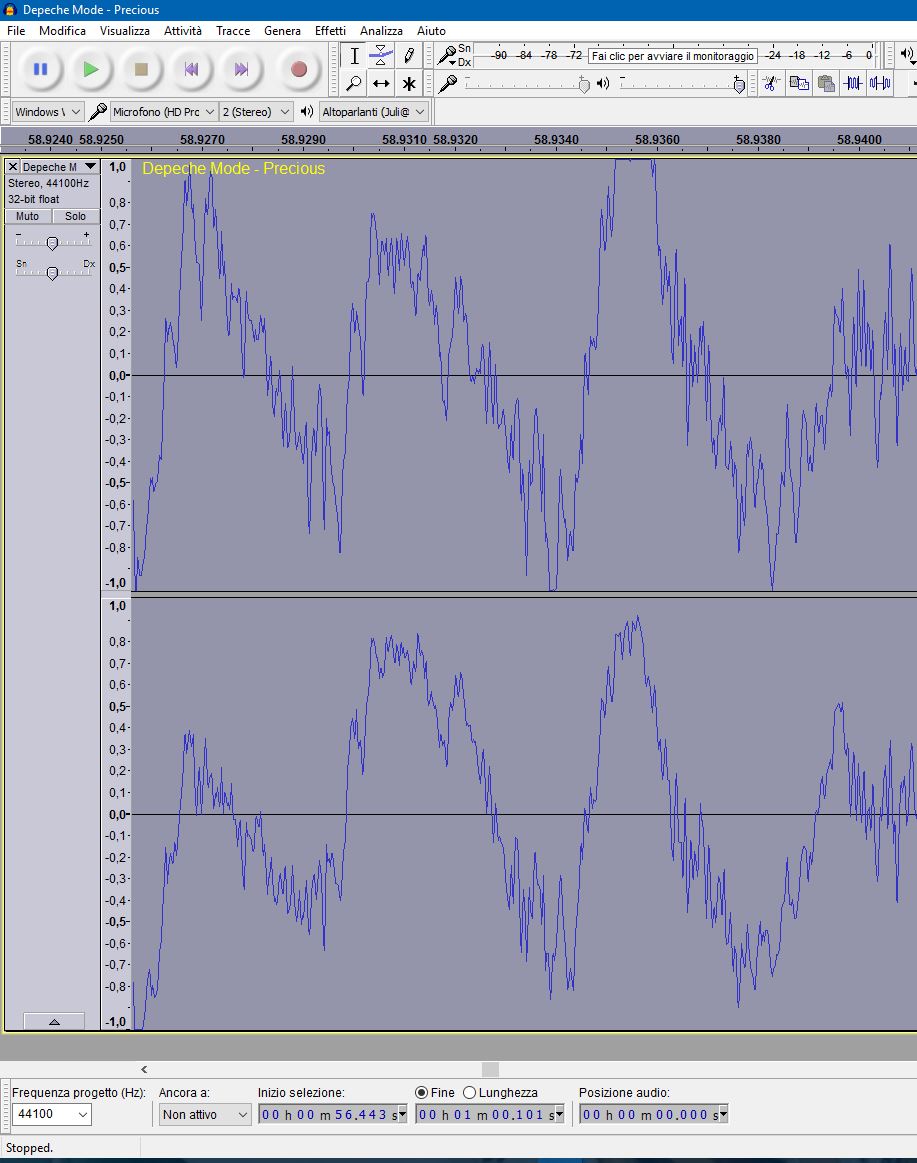Select the Time Shift tool

click(x=381, y=83)
